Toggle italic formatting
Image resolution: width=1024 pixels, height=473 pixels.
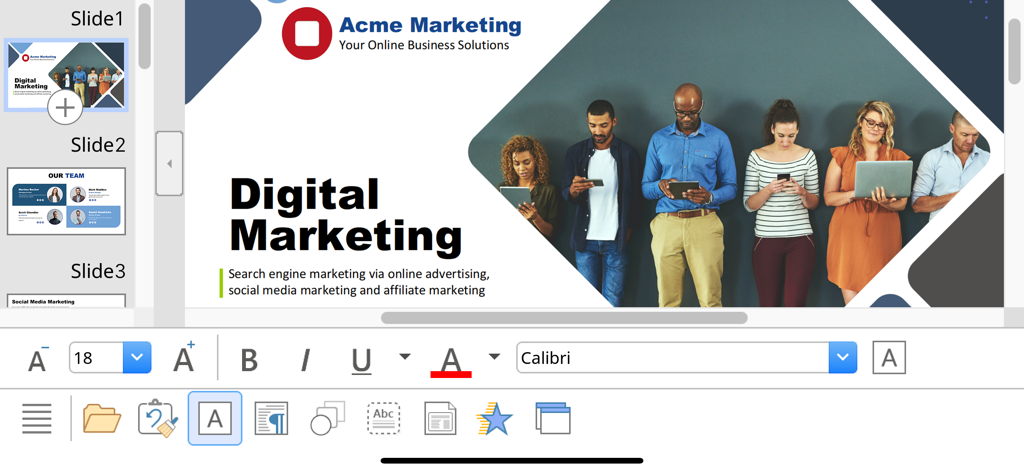click(305, 359)
